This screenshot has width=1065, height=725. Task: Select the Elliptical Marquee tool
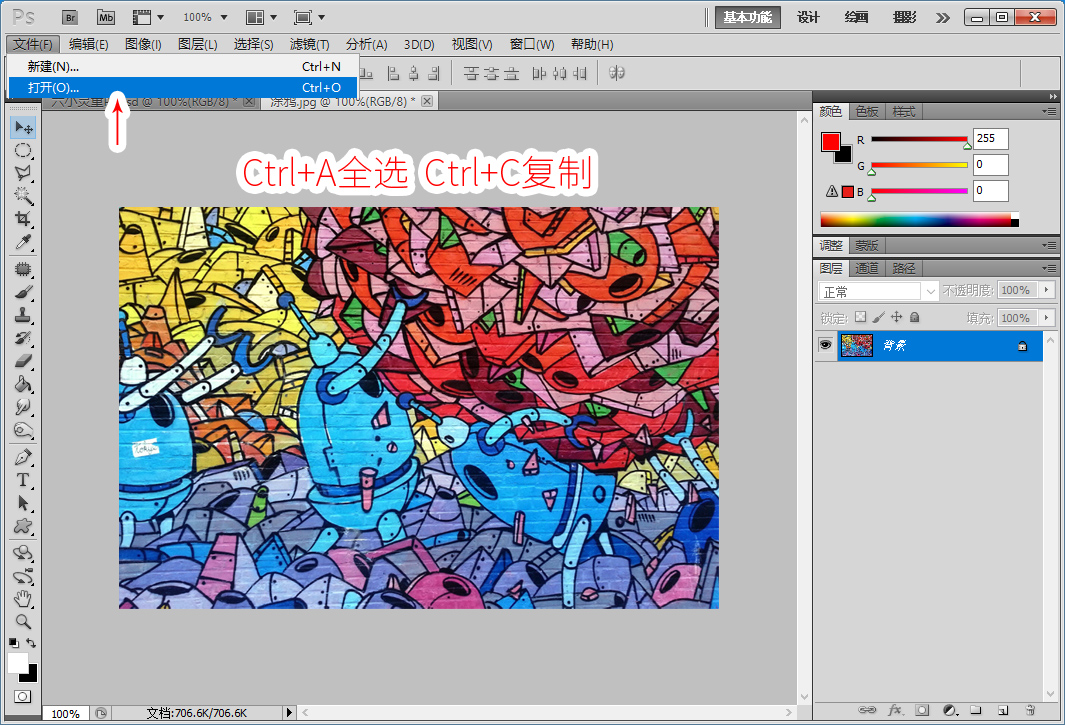click(x=23, y=150)
